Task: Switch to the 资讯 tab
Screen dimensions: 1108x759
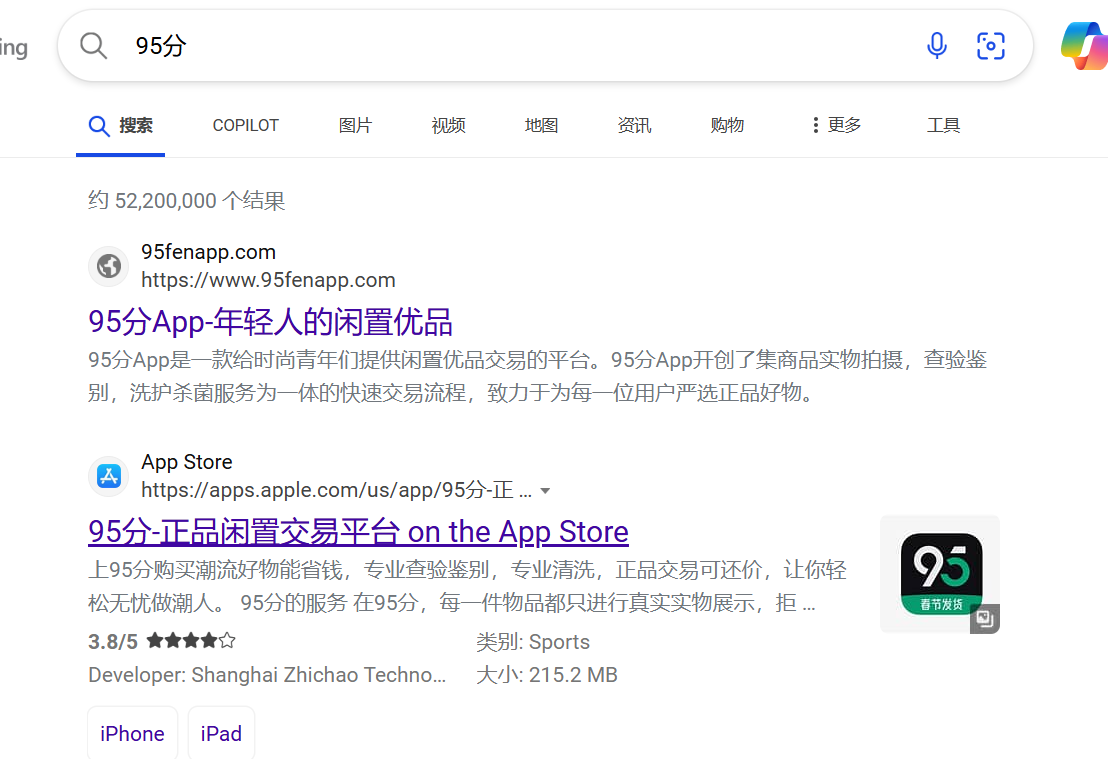Action: pos(635,126)
